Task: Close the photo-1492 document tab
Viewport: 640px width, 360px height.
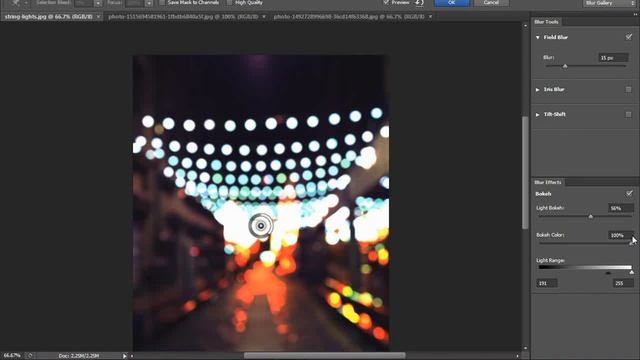Action: click(430, 17)
